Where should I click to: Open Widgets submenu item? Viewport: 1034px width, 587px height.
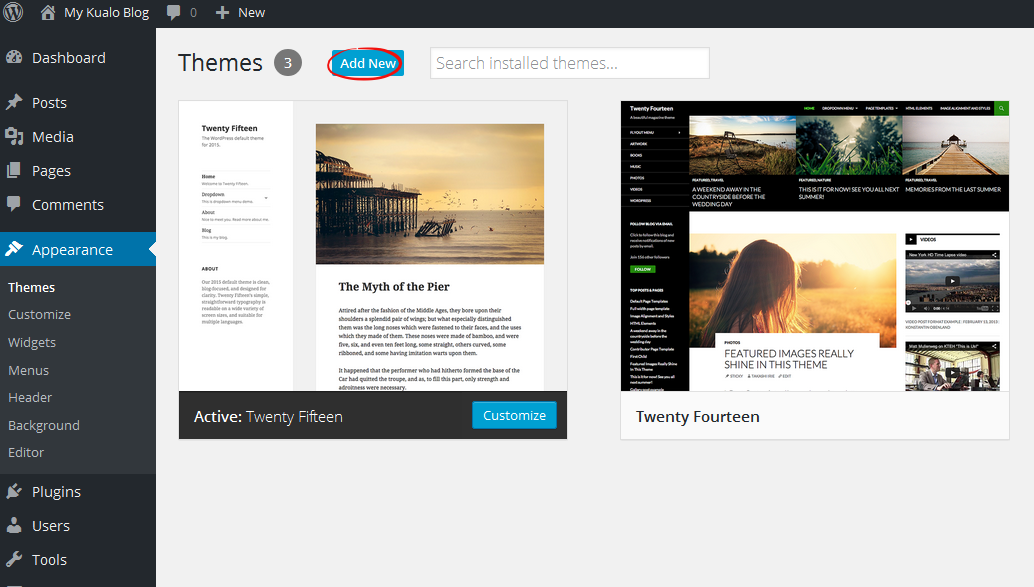click(x=32, y=342)
